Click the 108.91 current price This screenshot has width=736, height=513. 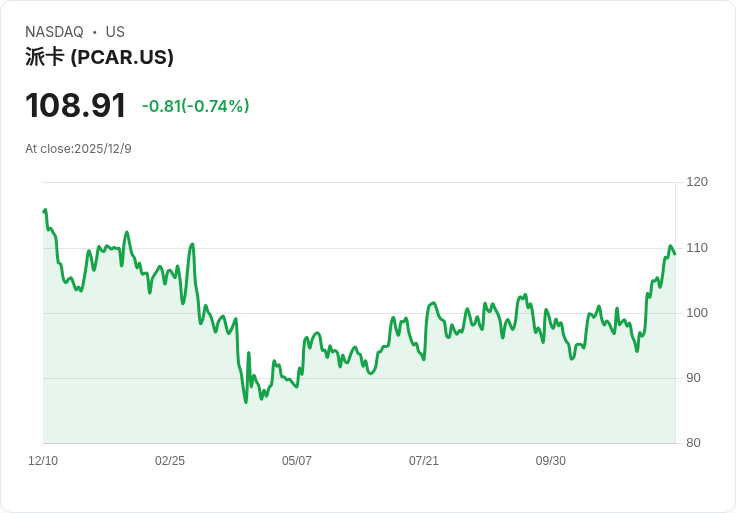coord(75,106)
